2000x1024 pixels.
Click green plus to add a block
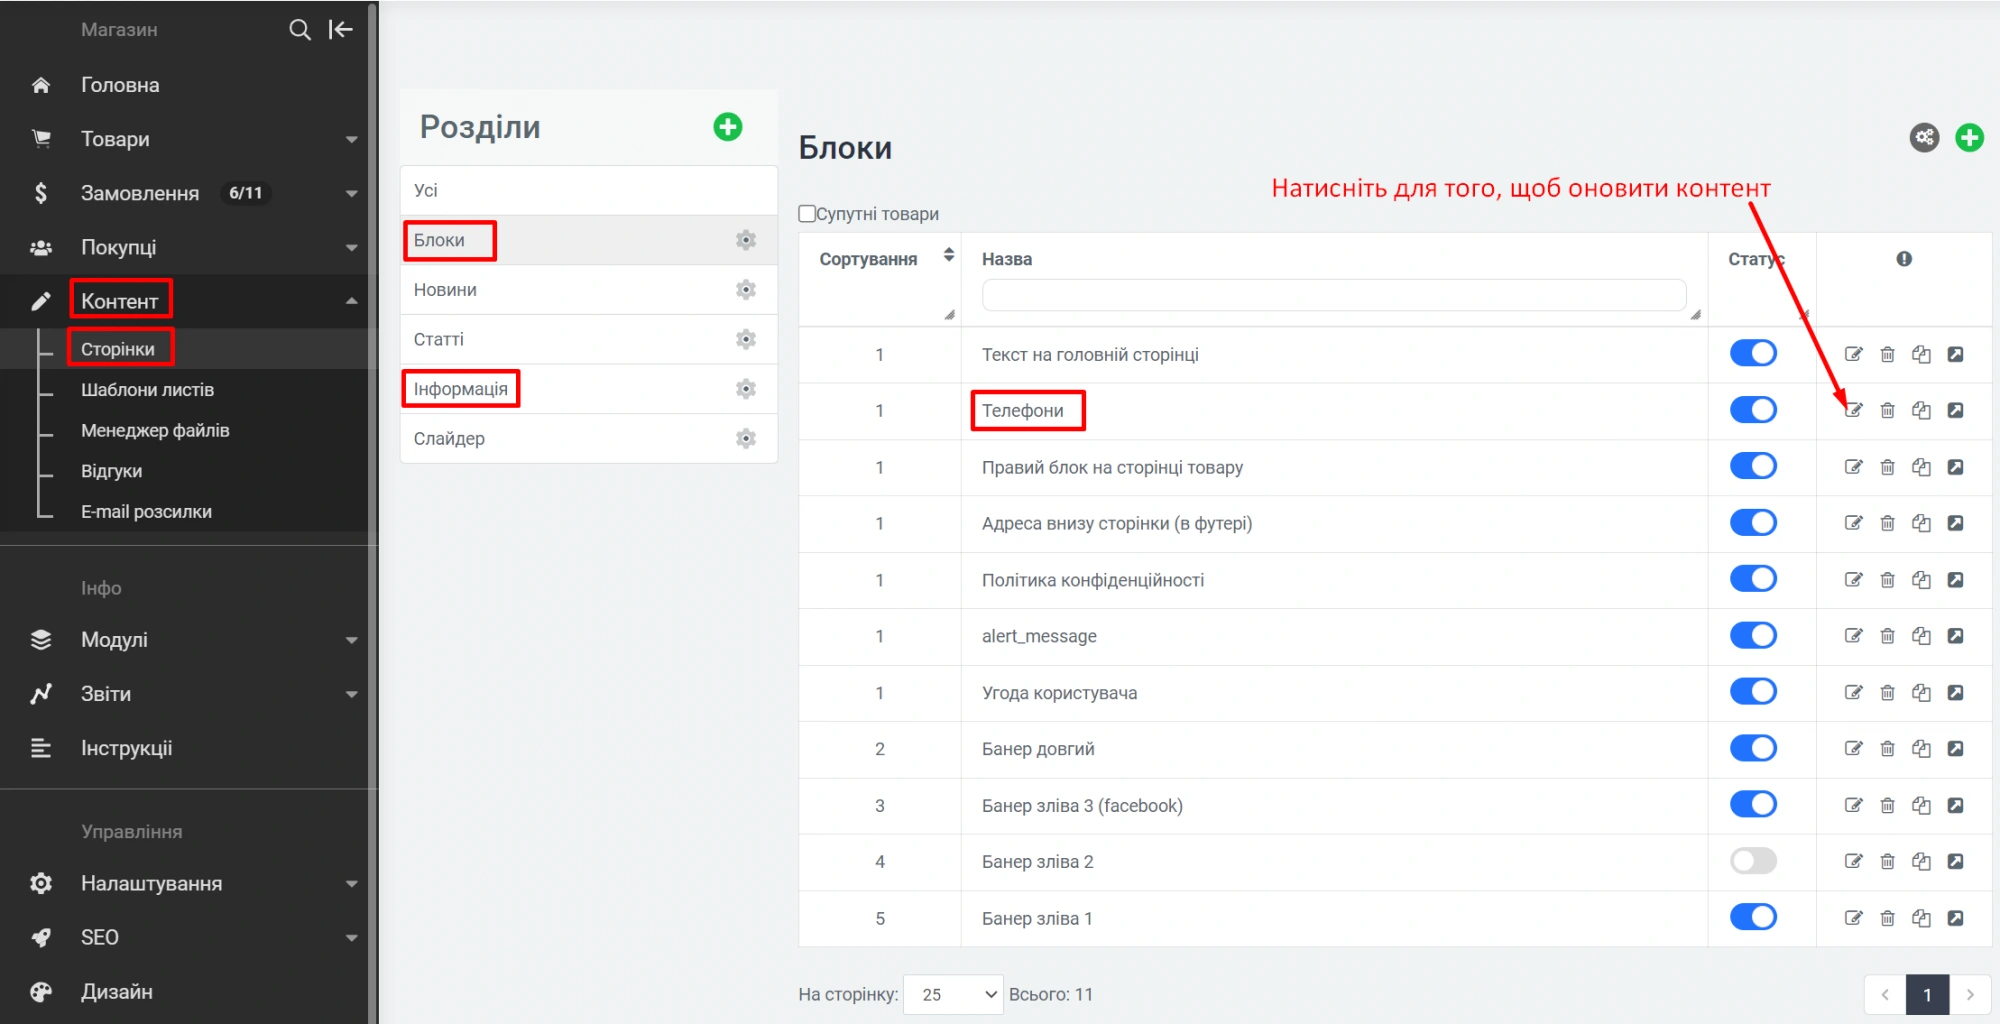point(1969,138)
